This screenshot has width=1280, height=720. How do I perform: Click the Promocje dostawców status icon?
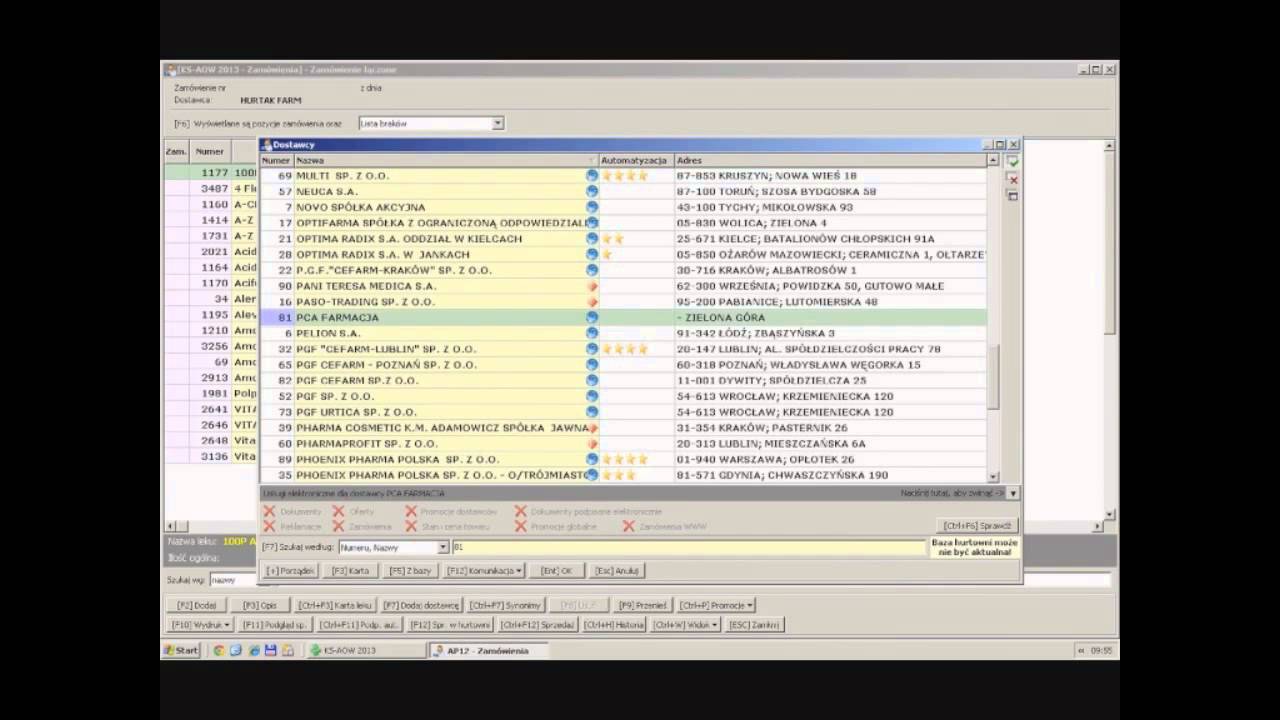[x=411, y=511]
